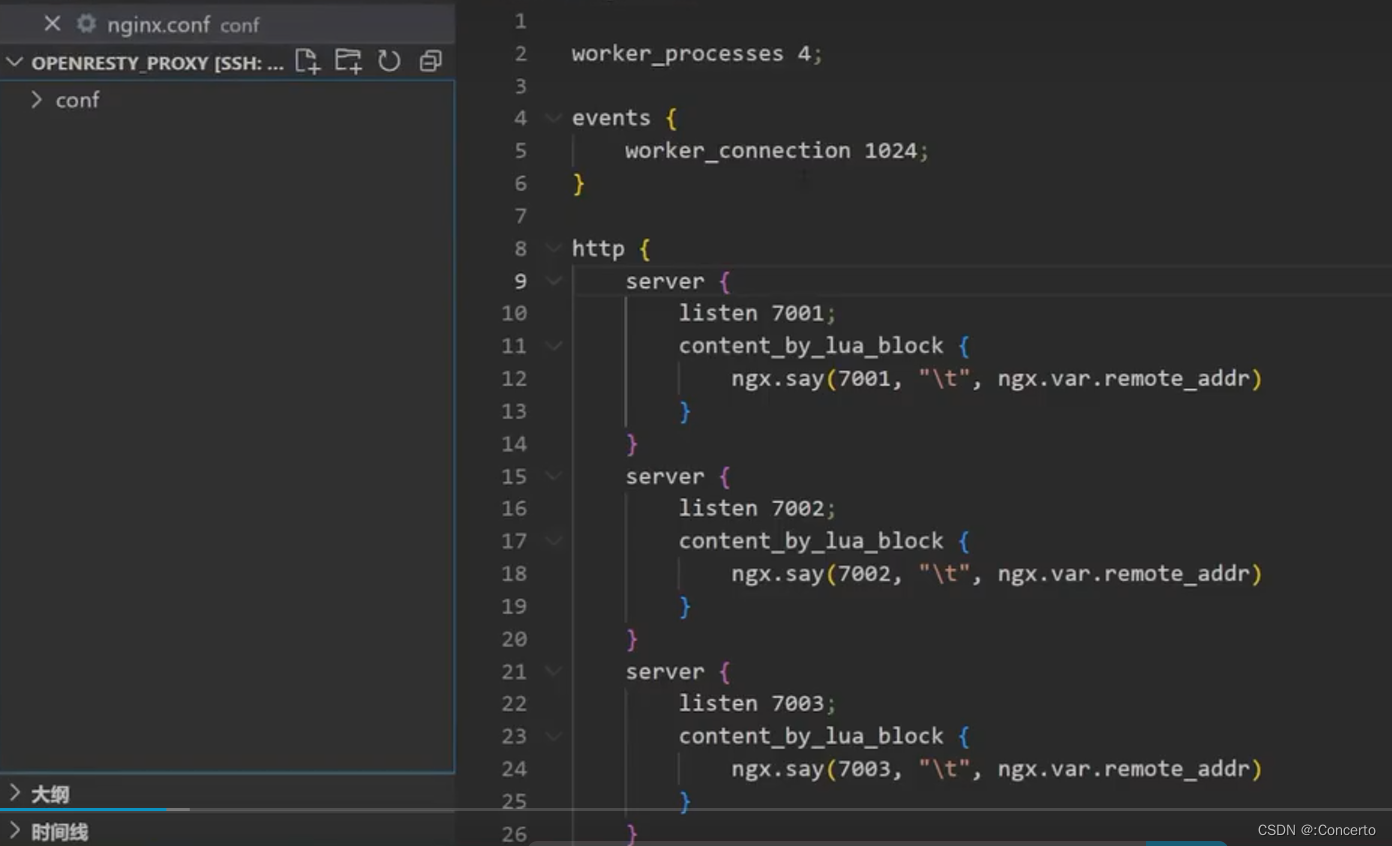Click the server keyword on line 21

click(x=664, y=671)
